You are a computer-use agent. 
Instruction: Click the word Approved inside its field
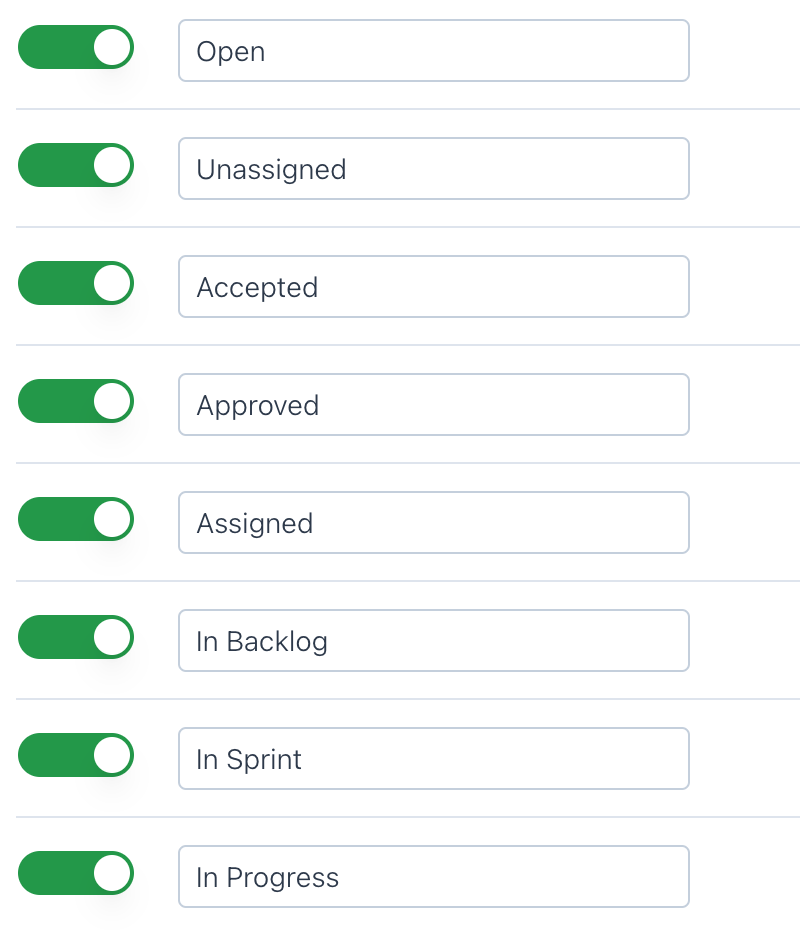pos(257,405)
